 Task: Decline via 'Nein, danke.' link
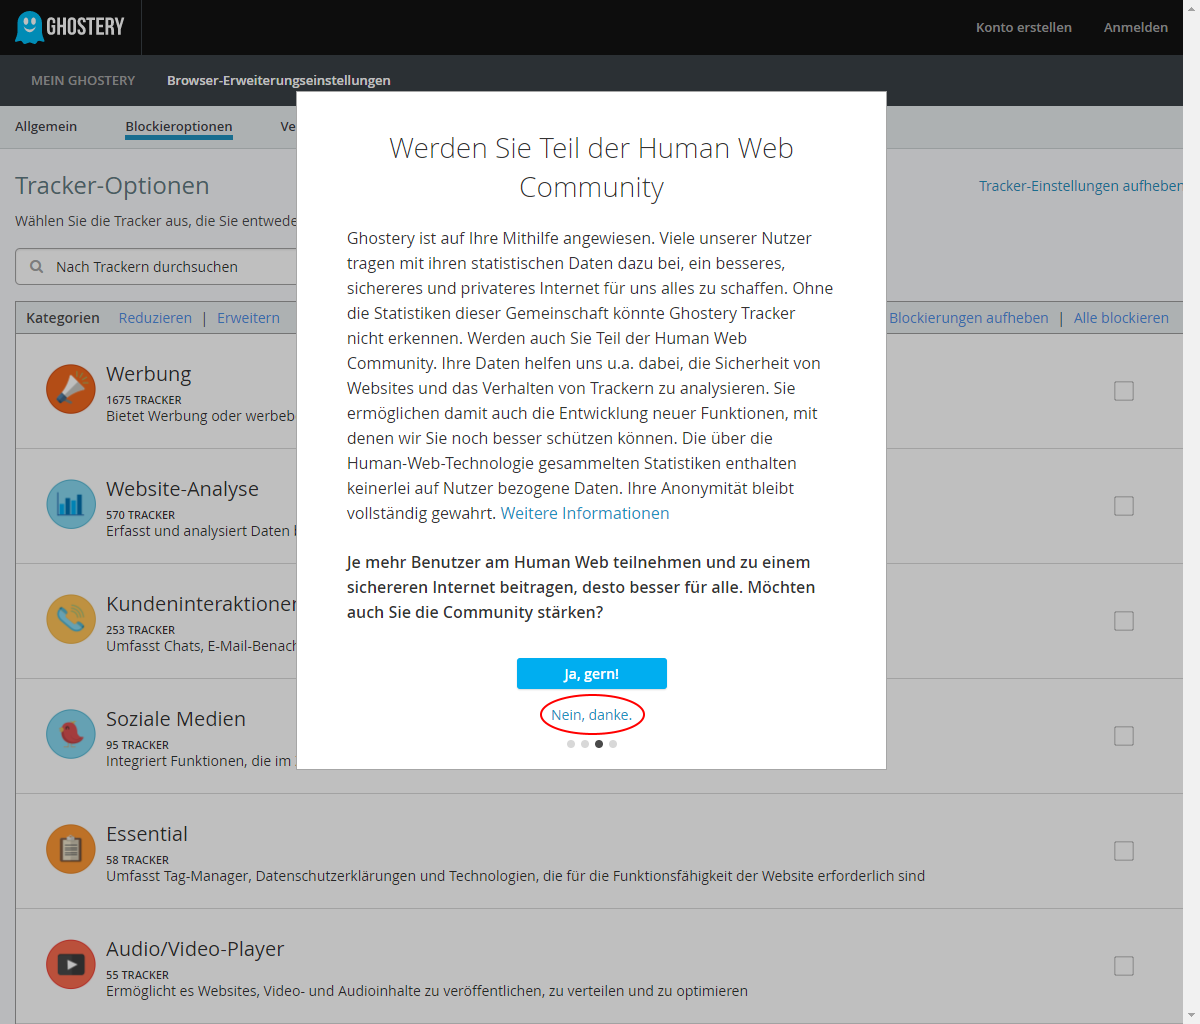(592, 715)
